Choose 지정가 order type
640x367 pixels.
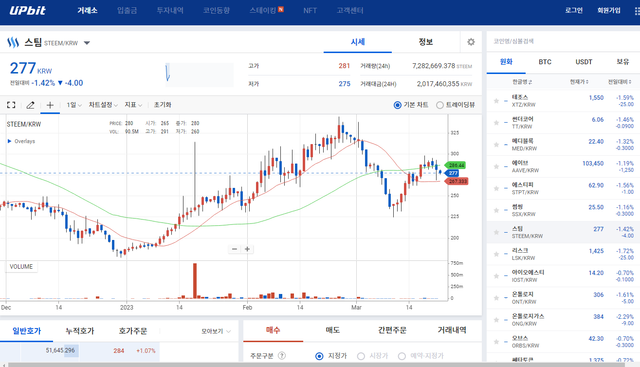click(319, 356)
